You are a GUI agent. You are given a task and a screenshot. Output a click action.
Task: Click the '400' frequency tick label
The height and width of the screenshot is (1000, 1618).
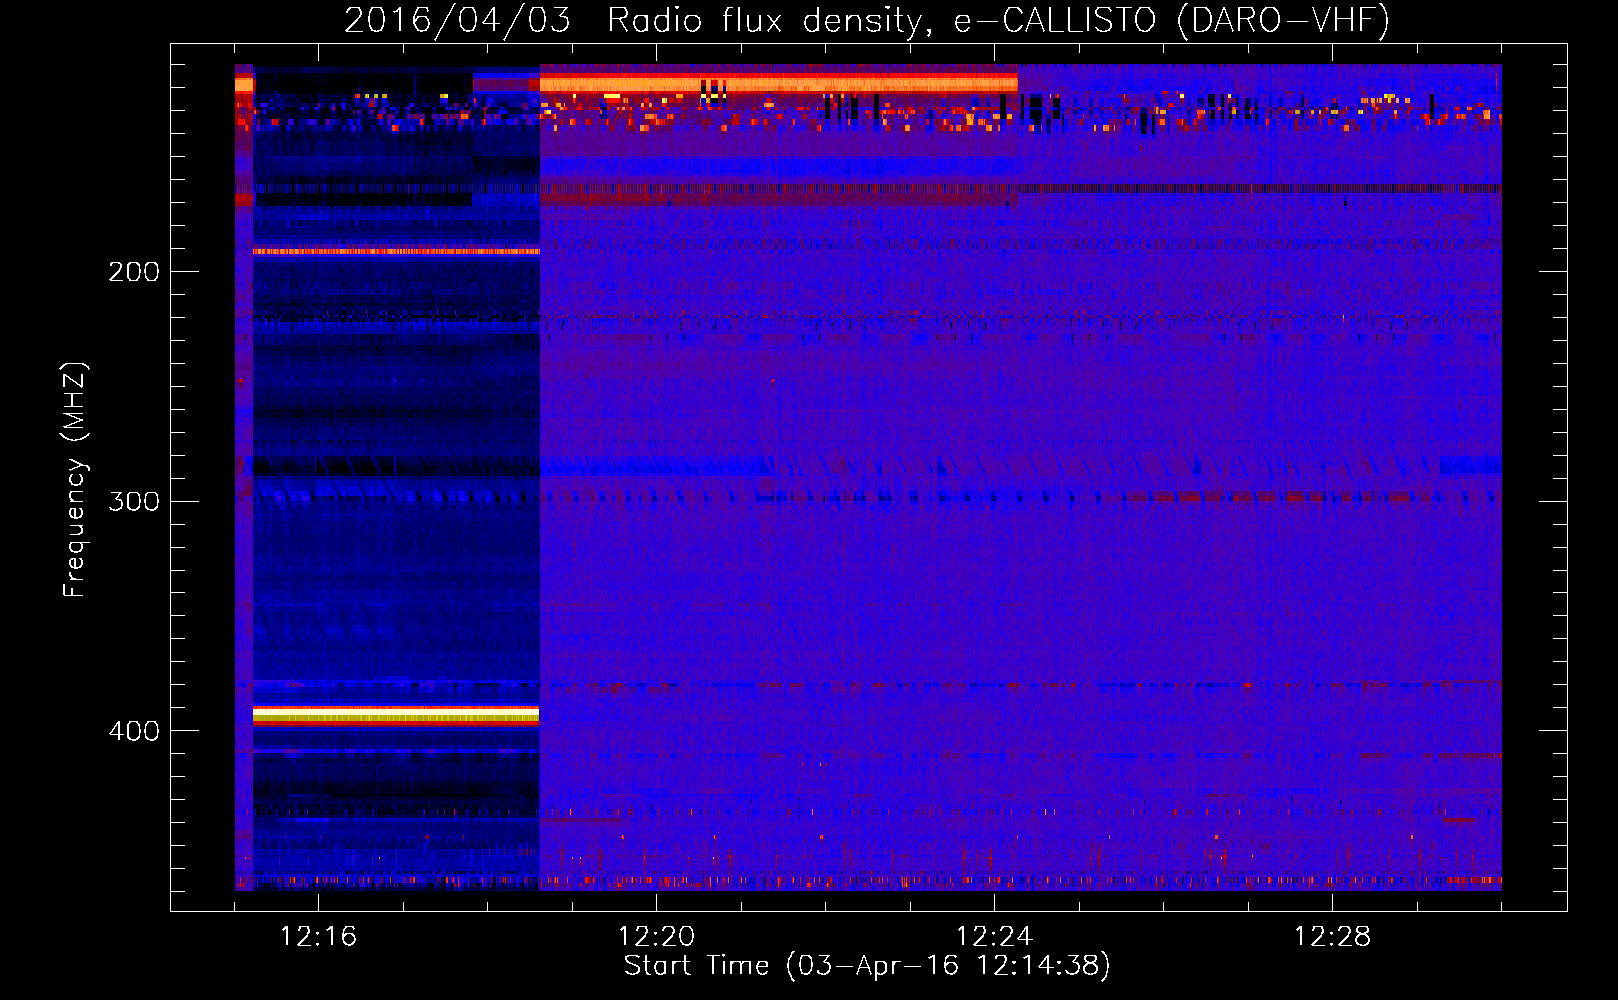point(134,731)
